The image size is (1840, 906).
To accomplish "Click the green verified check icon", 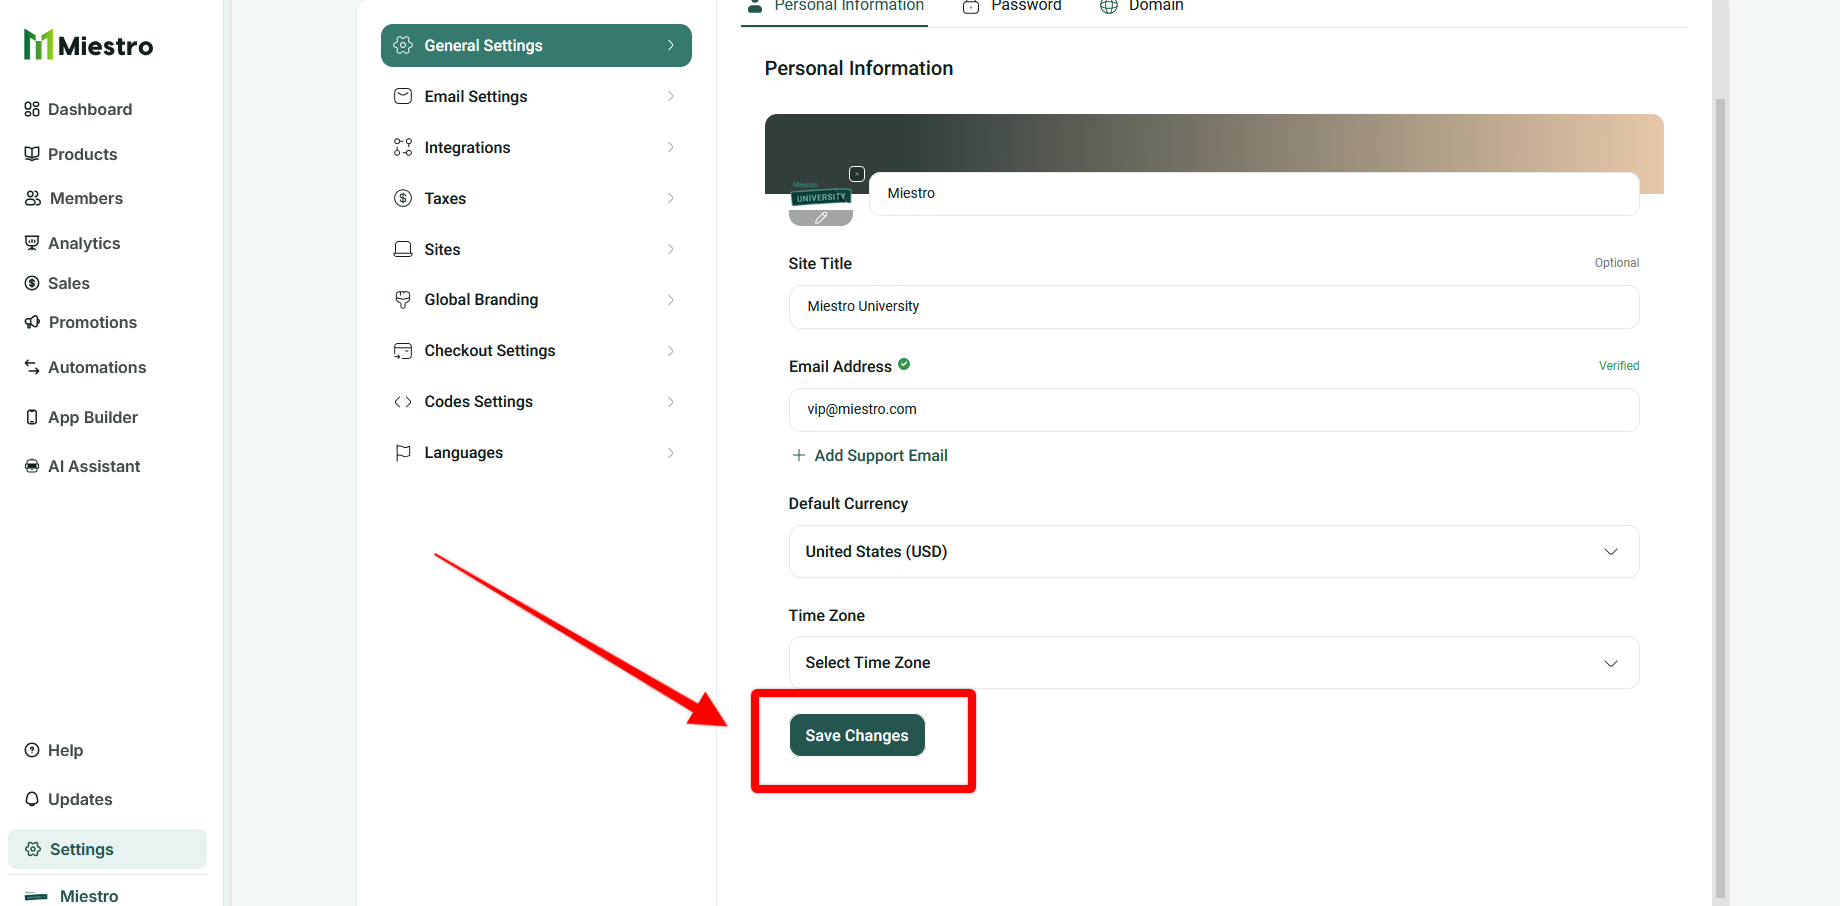I will 904,365.
